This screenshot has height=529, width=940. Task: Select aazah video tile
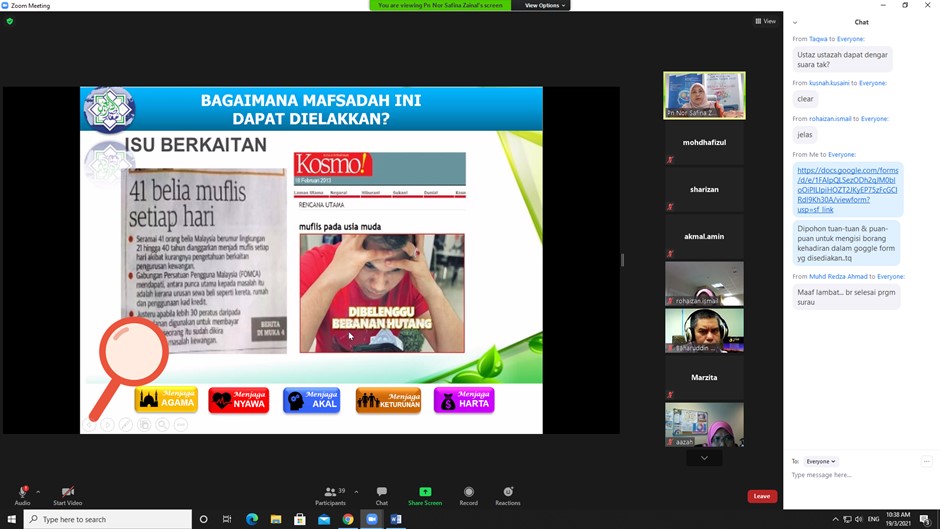pyautogui.click(x=704, y=425)
